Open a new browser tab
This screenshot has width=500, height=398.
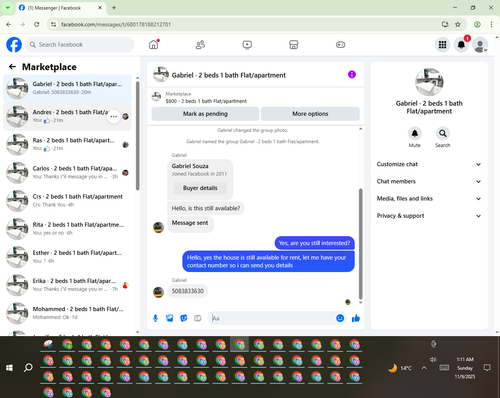(x=114, y=8)
